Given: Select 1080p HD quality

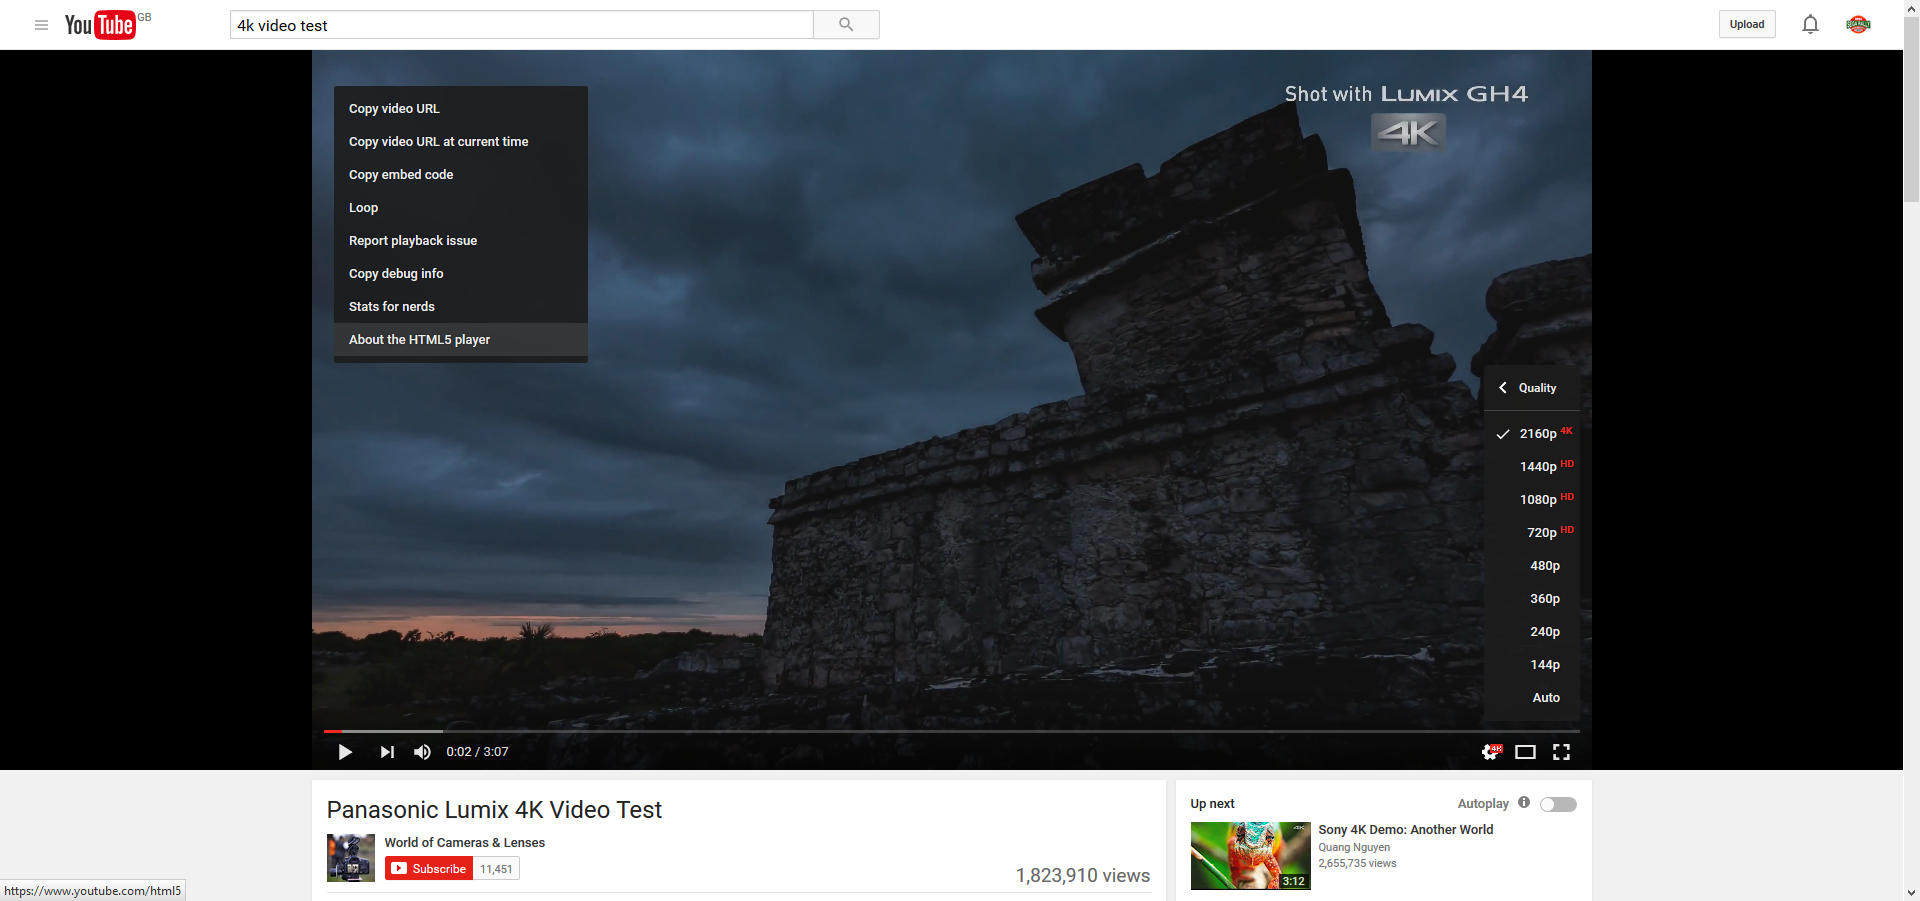Looking at the screenshot, I should click(1532, 500).
